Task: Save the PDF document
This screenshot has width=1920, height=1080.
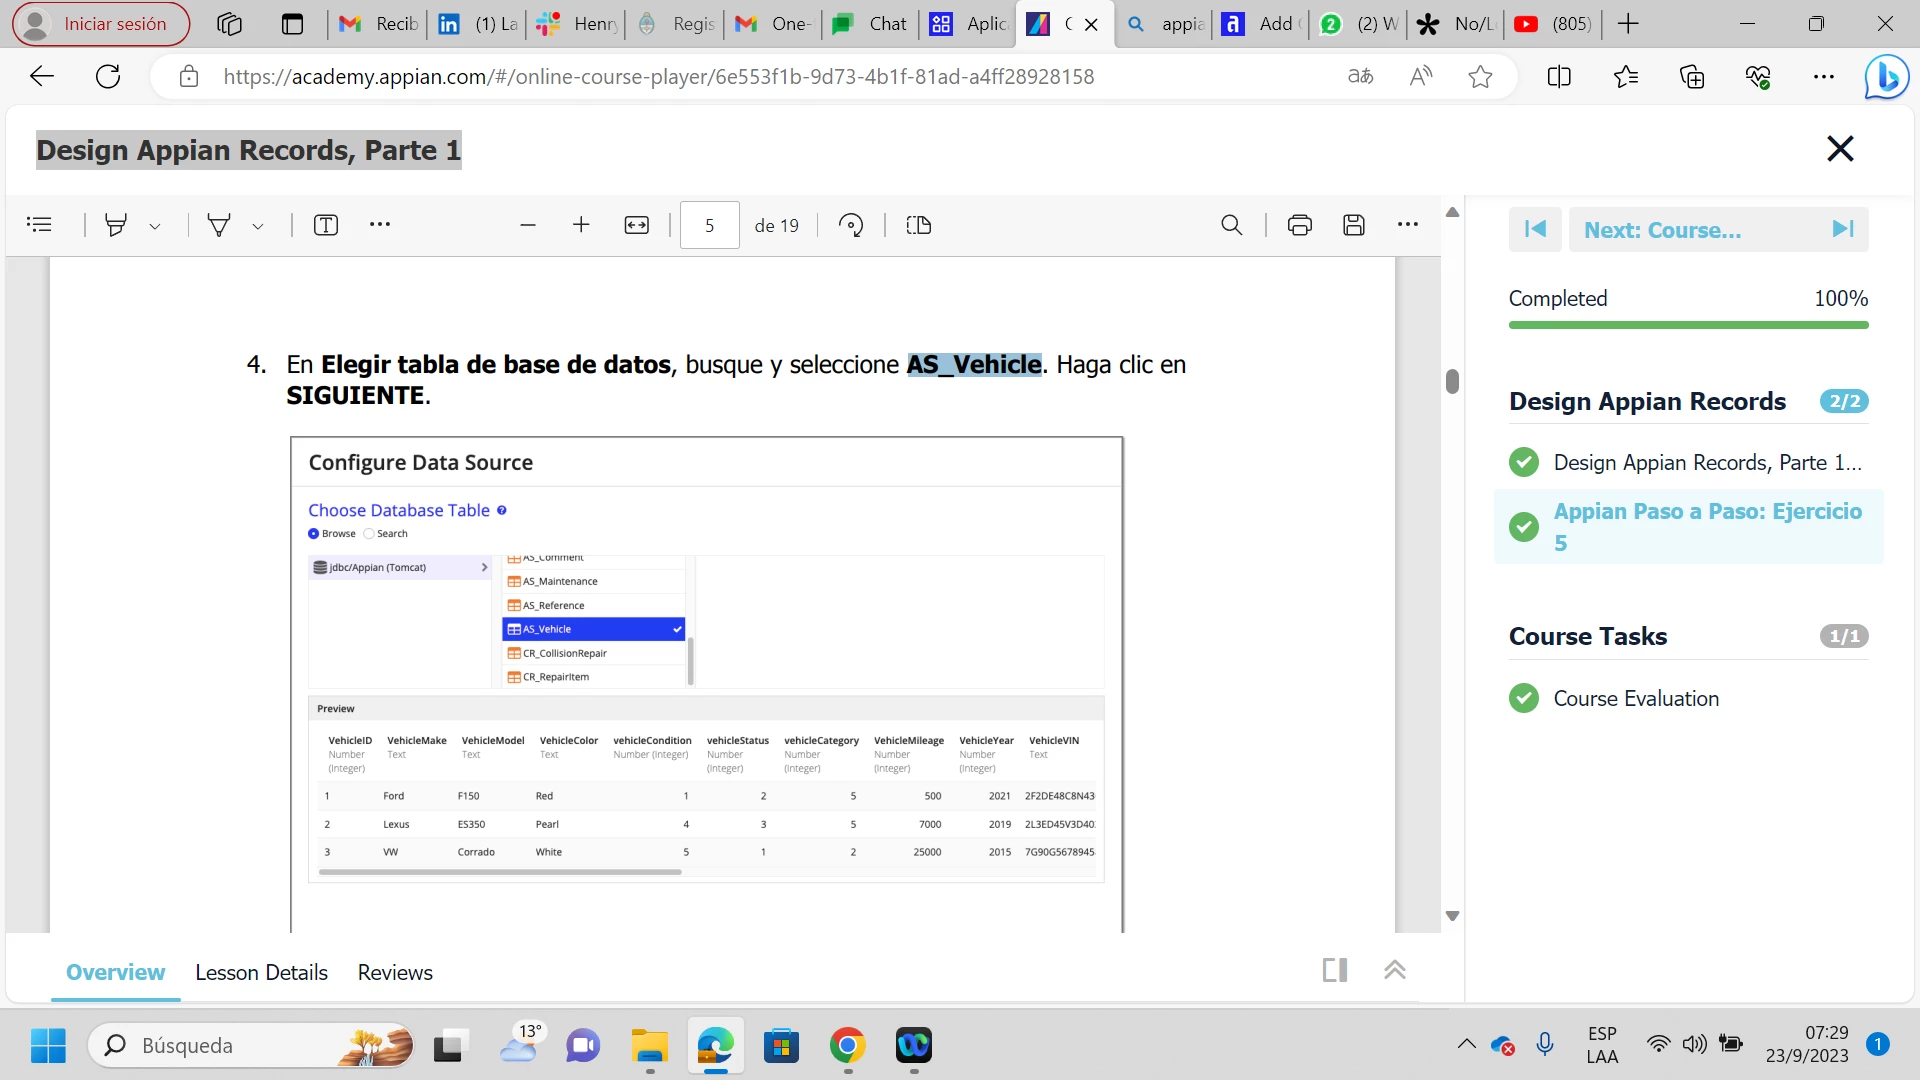Action: 1354,225
